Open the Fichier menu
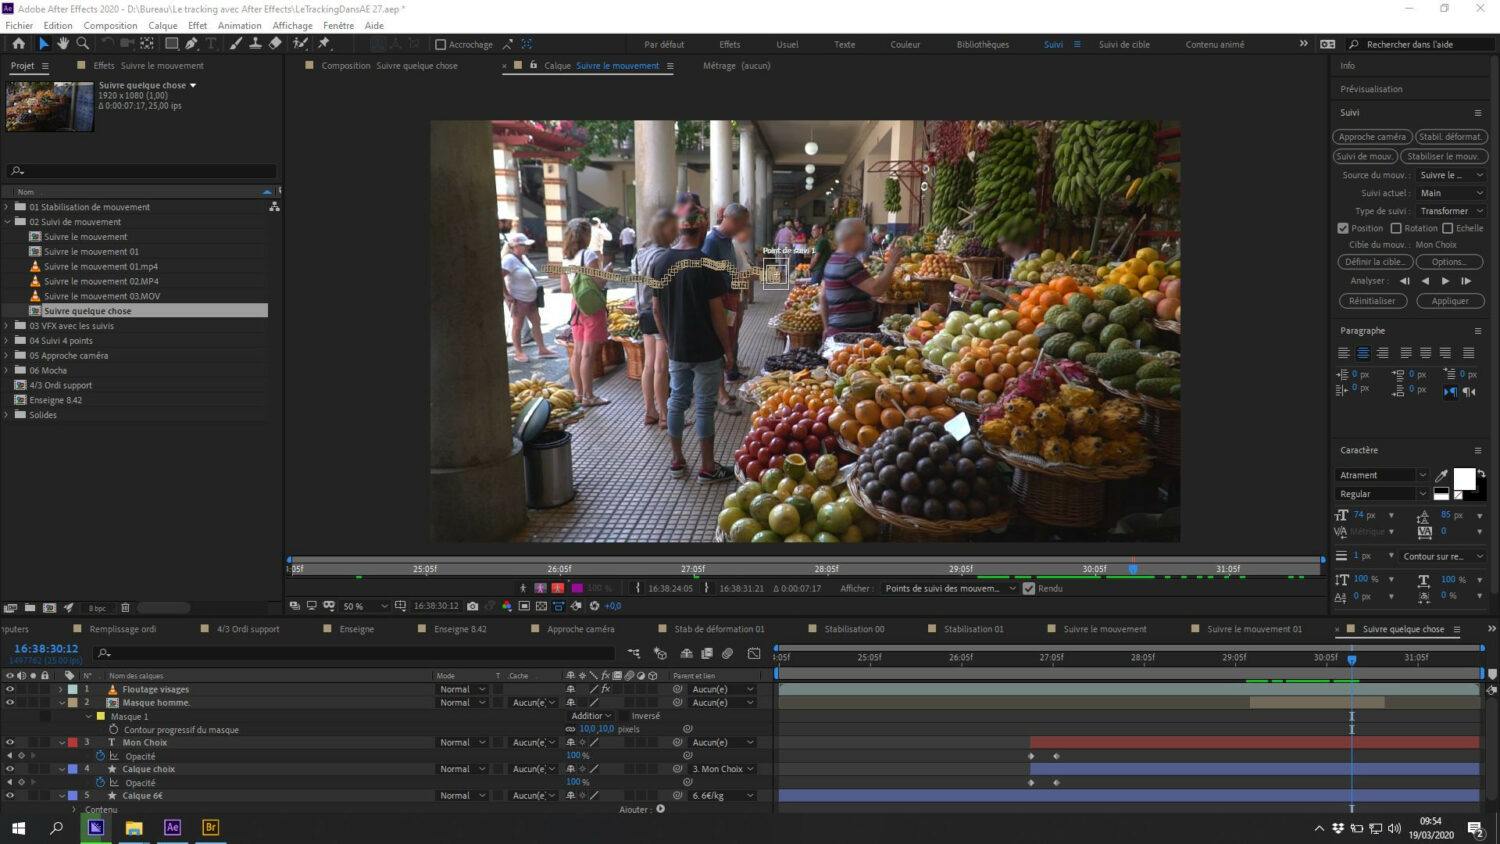The height and width of the screenshot is (844, 1500). [x=19, y=25]
